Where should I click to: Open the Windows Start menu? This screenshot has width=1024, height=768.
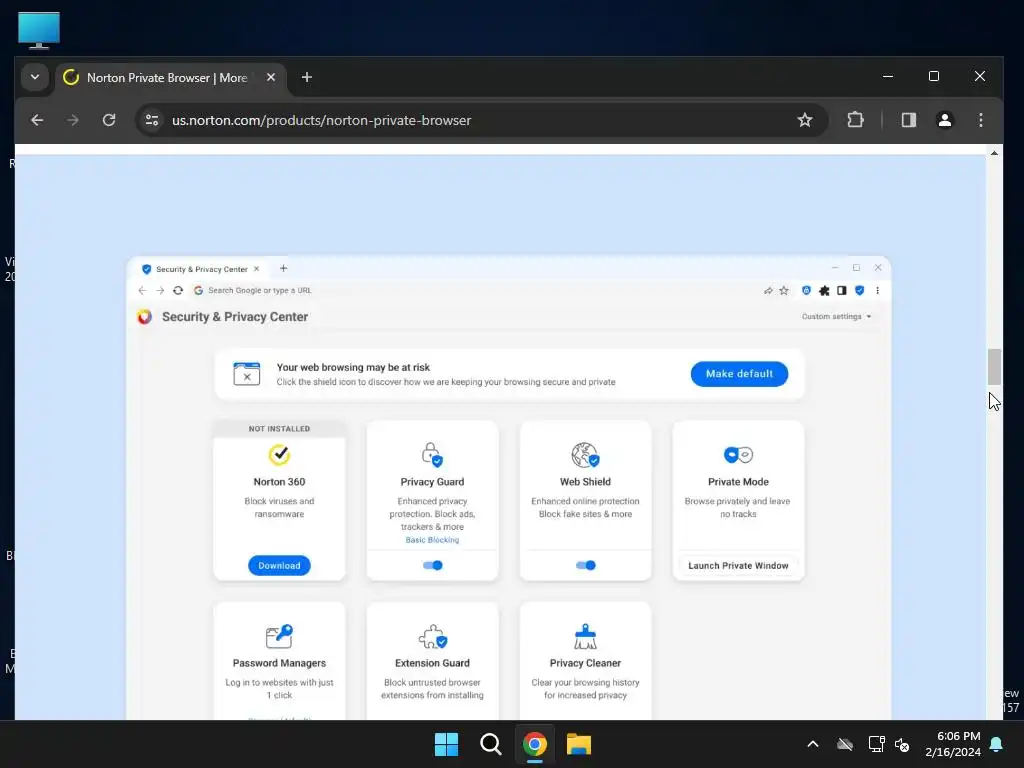coord(447,744)
